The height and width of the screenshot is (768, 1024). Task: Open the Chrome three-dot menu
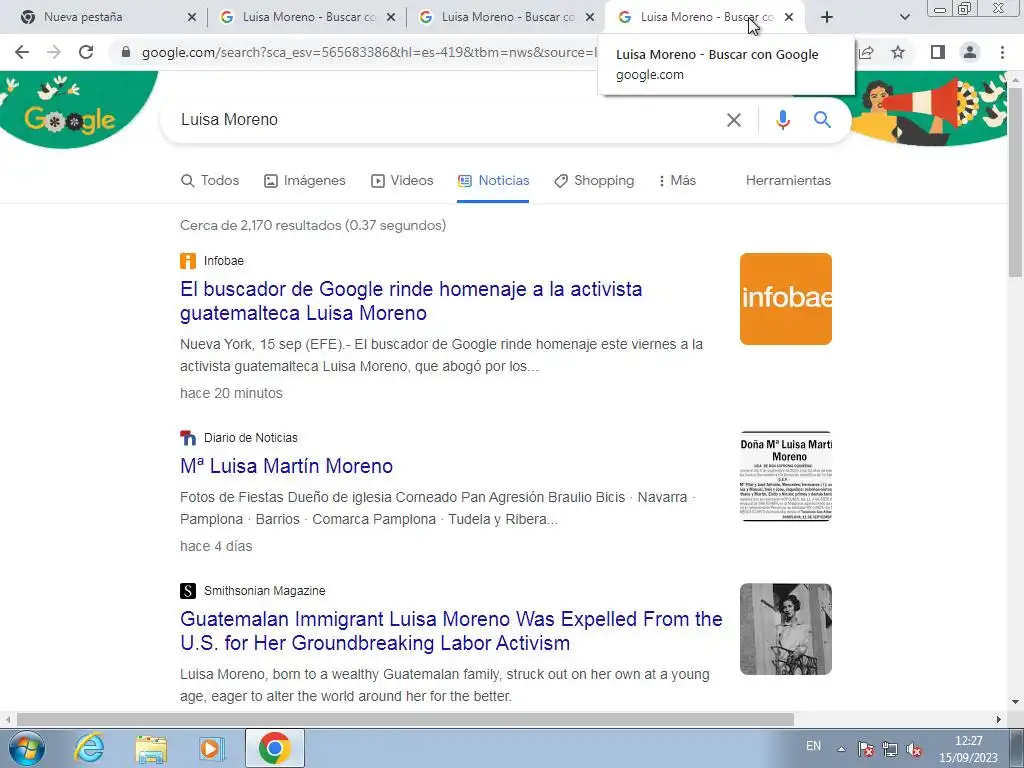coord(1002,52)
